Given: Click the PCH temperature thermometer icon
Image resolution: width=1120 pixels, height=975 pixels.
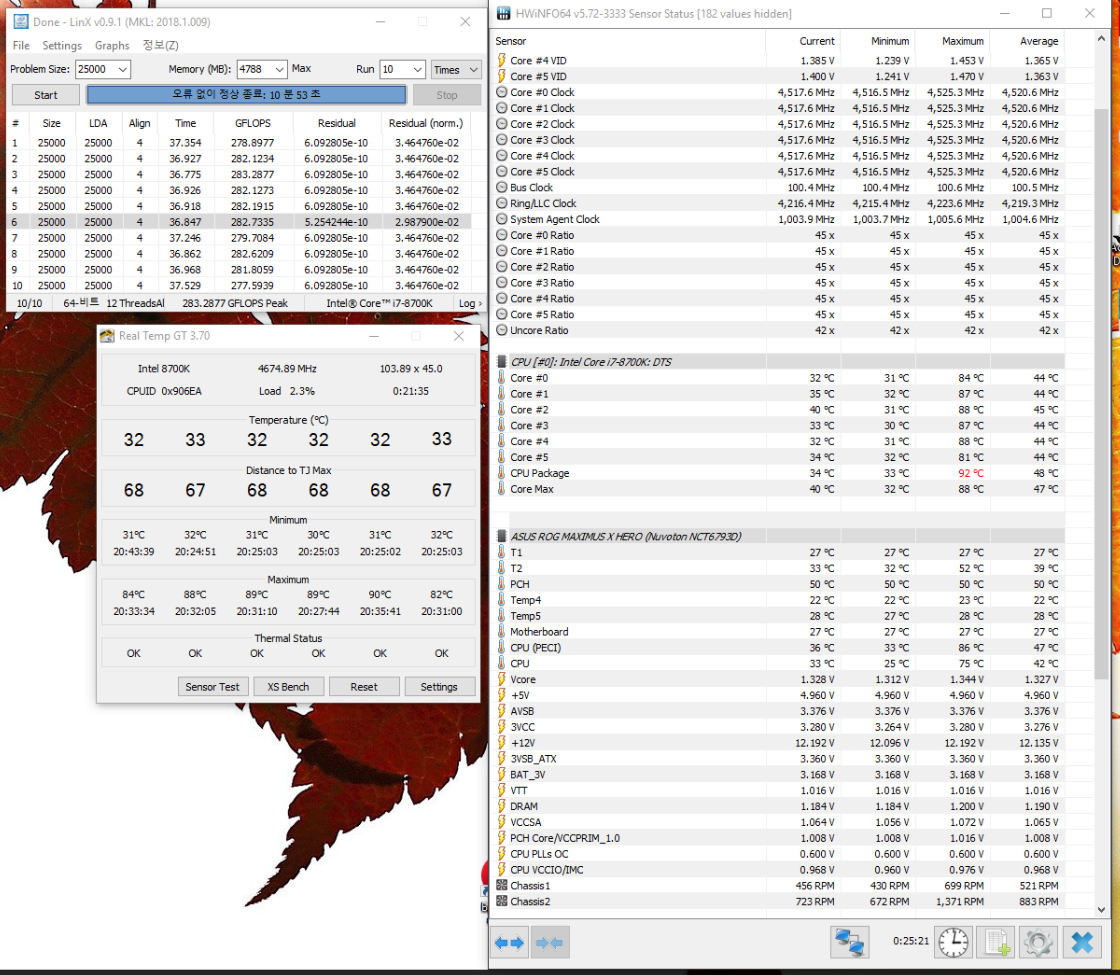Looking at the screenshot, I should pos(502,584).
